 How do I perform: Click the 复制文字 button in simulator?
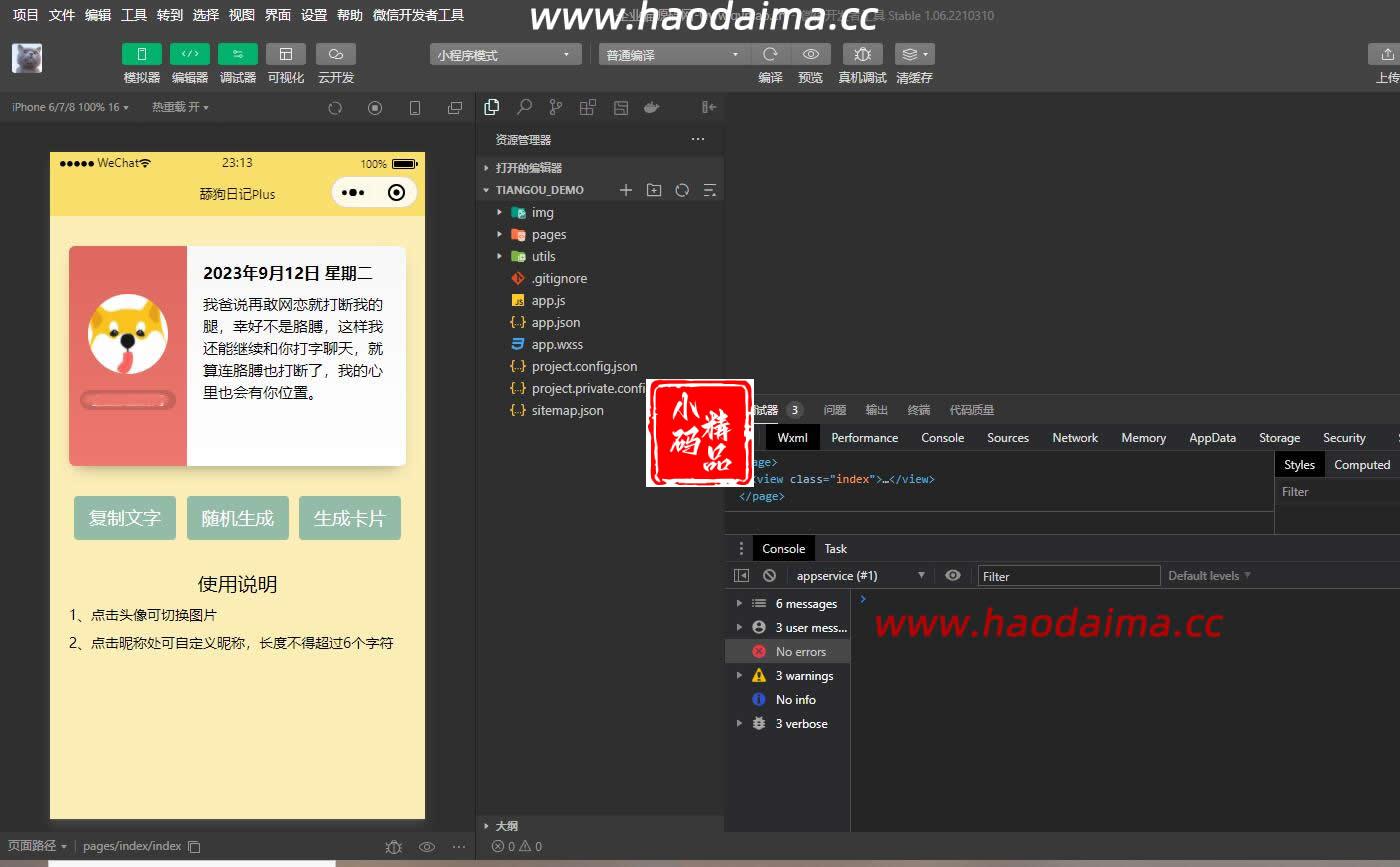click(x=125, y=518)
